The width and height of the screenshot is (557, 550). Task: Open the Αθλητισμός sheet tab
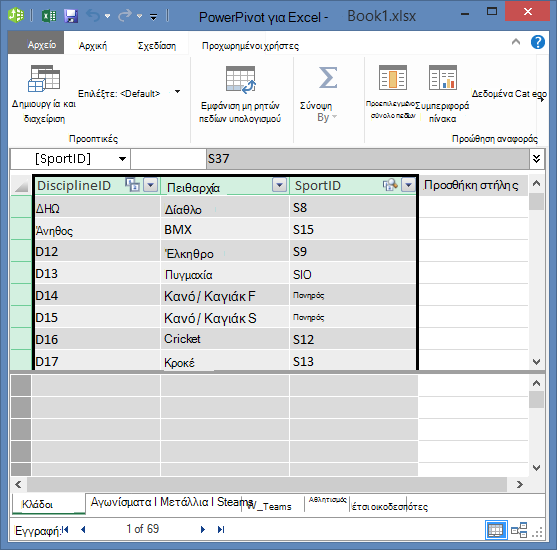click(x=327, y=500)
